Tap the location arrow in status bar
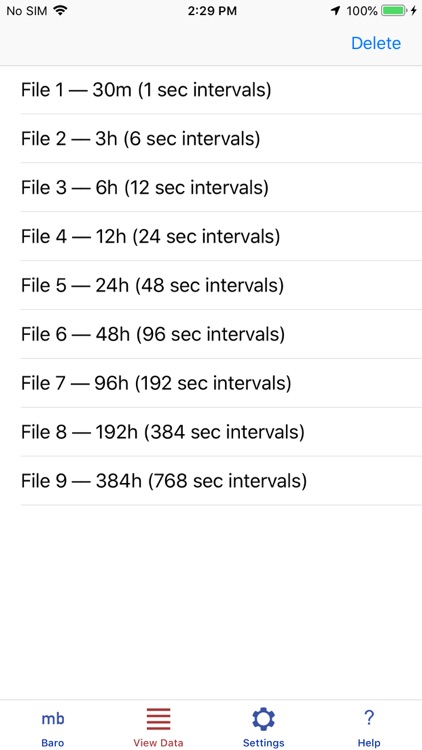The height and width of the screenshot is (750, 422). [336, 11]
